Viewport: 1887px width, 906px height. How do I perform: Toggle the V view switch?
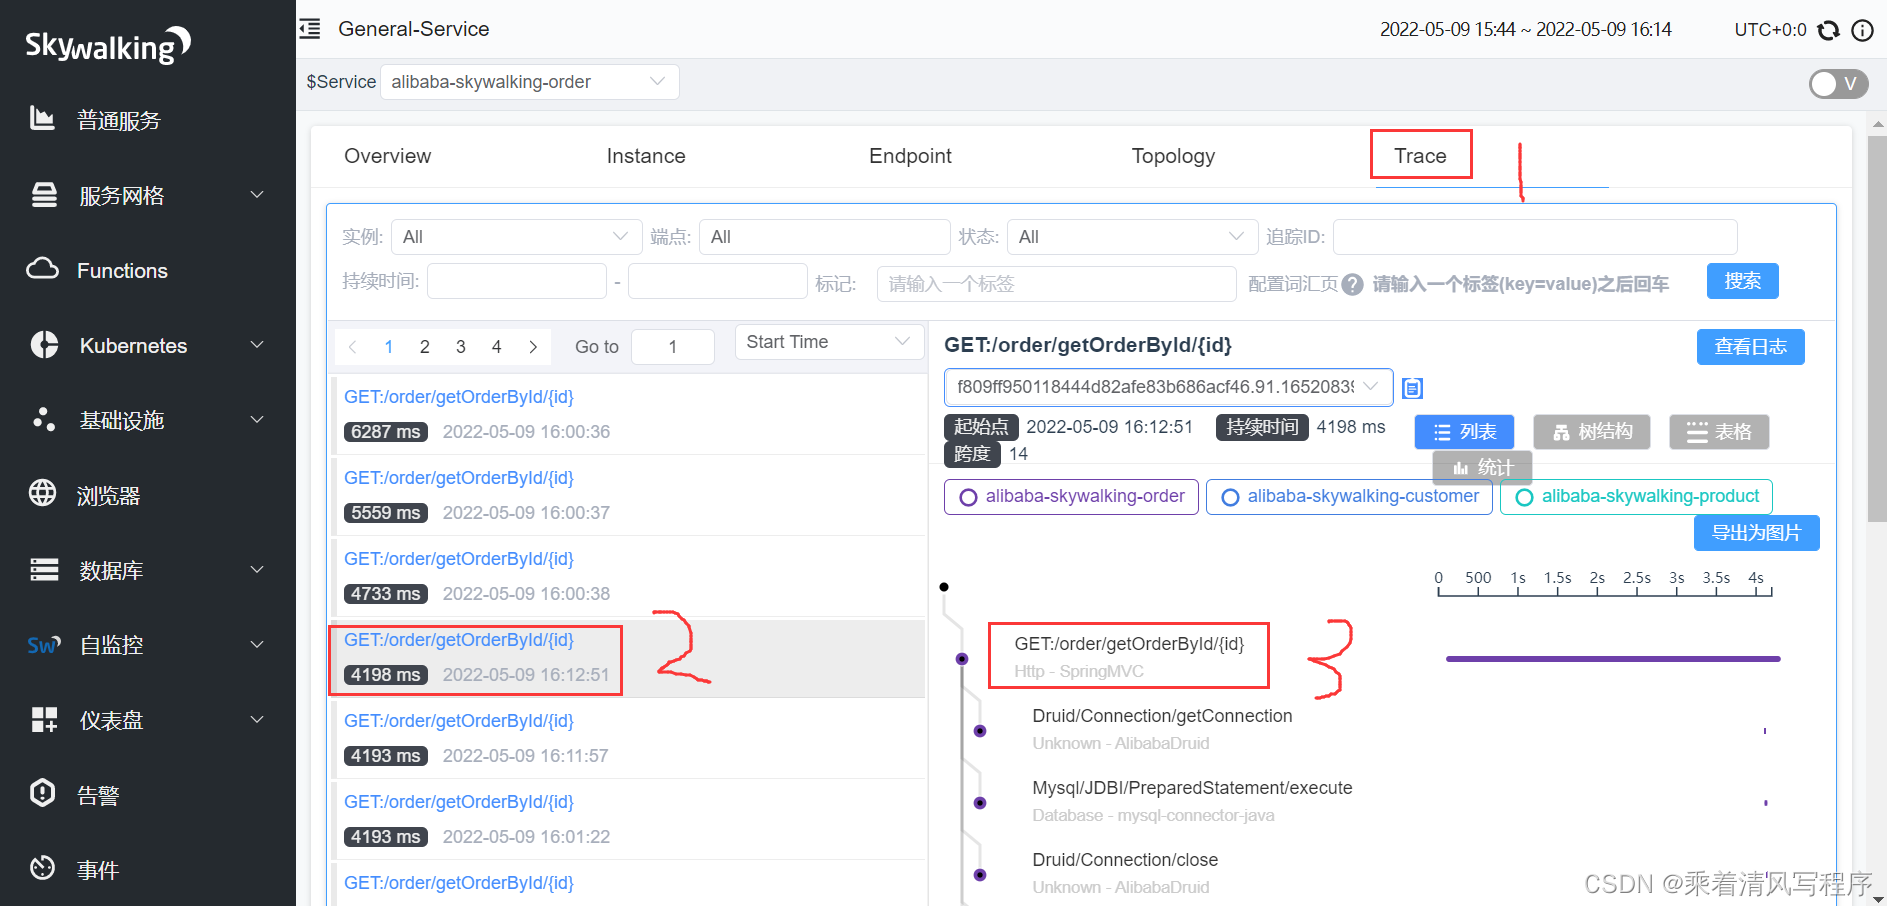[1838, 84]
